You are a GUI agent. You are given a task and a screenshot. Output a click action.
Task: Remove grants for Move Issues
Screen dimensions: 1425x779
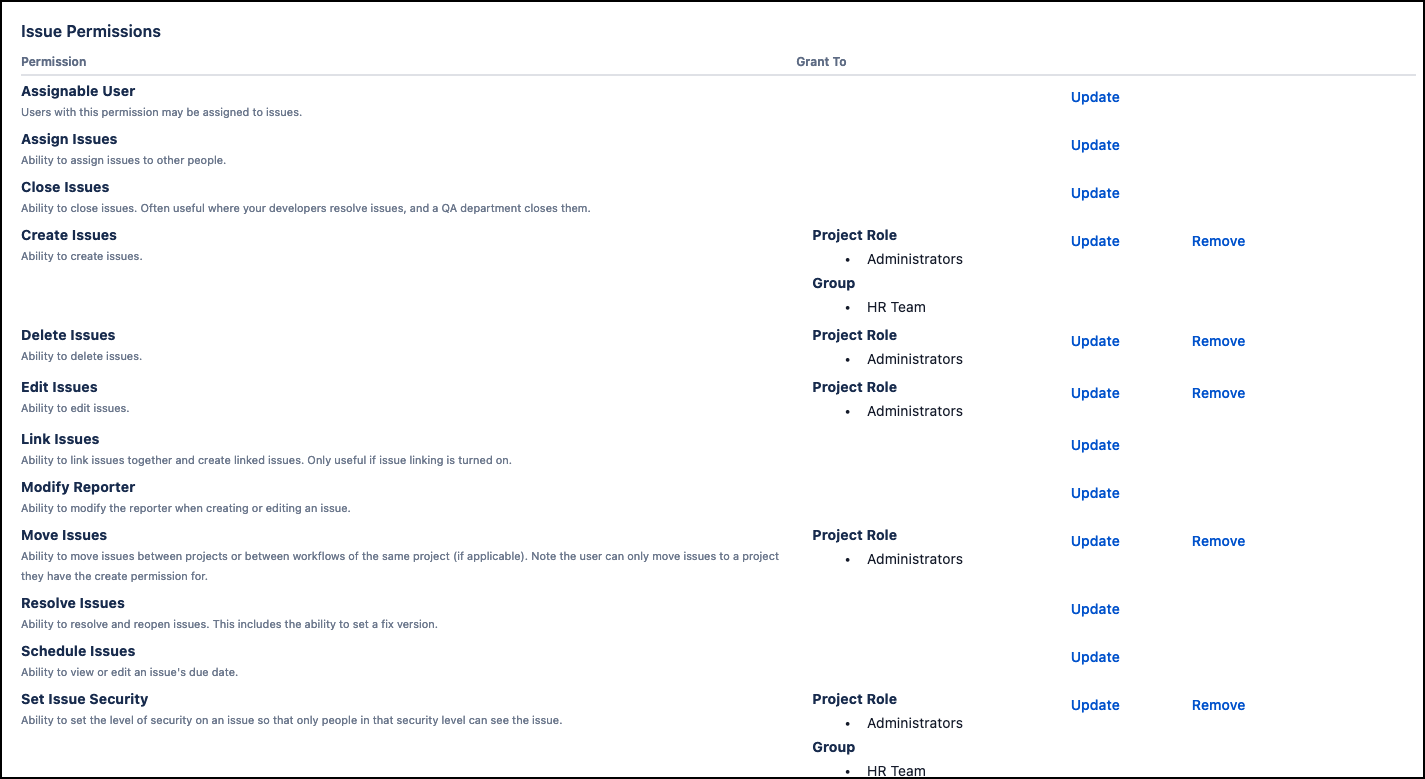click(x=1218, y=541)
